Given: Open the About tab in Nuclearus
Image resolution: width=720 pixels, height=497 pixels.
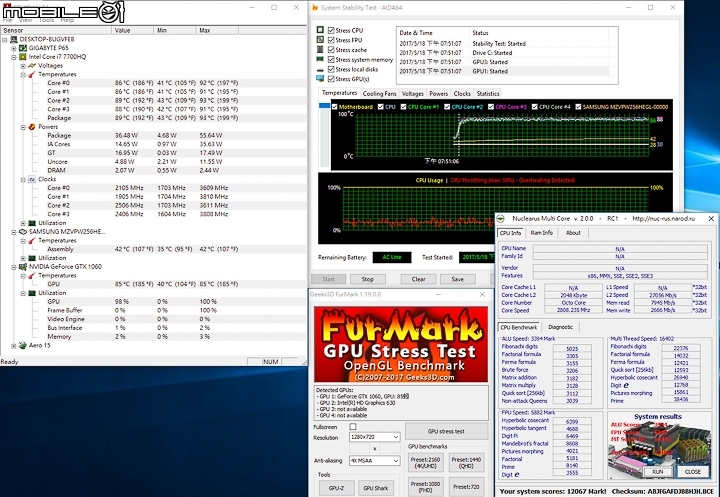Looking at the screenshot, I should pos(573,233).
